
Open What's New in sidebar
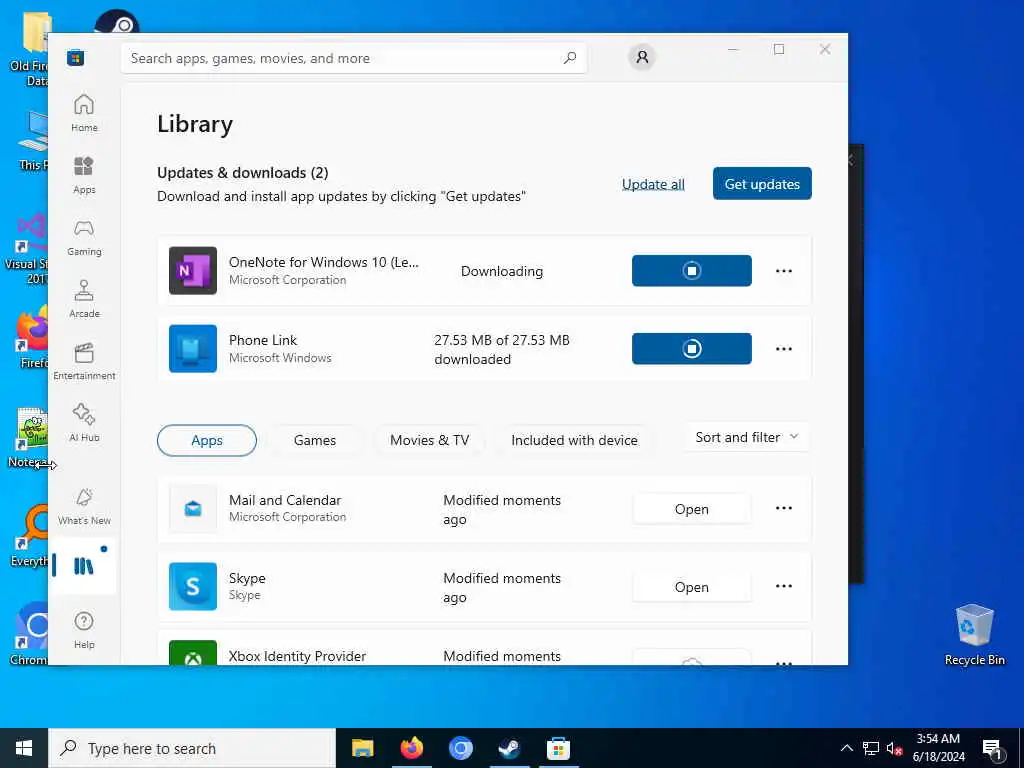coord(84,506)
